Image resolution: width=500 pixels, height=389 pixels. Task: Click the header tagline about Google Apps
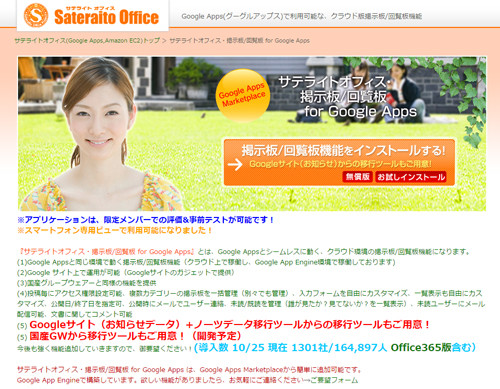click(302, 16)
